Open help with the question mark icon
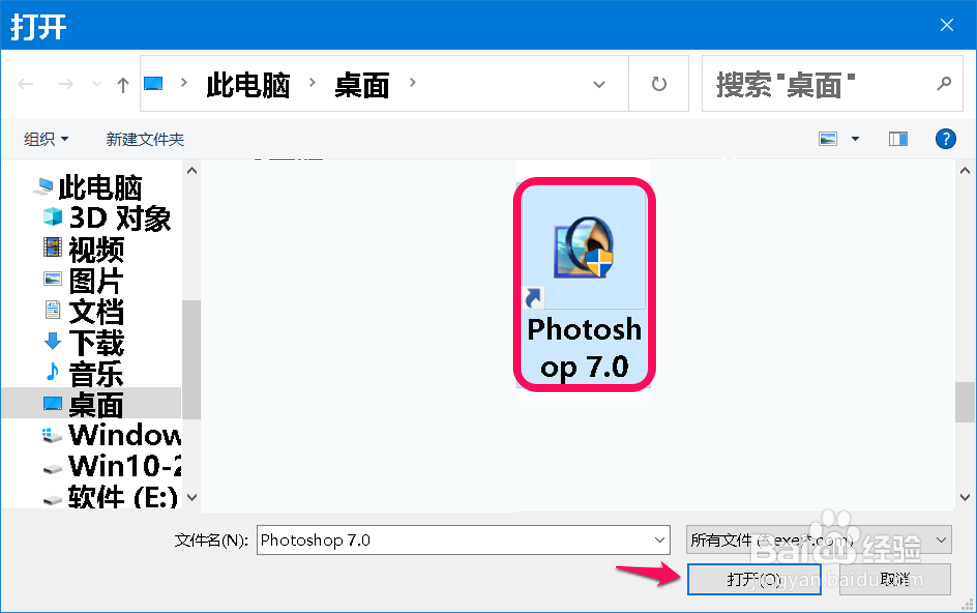 point(945,139)
